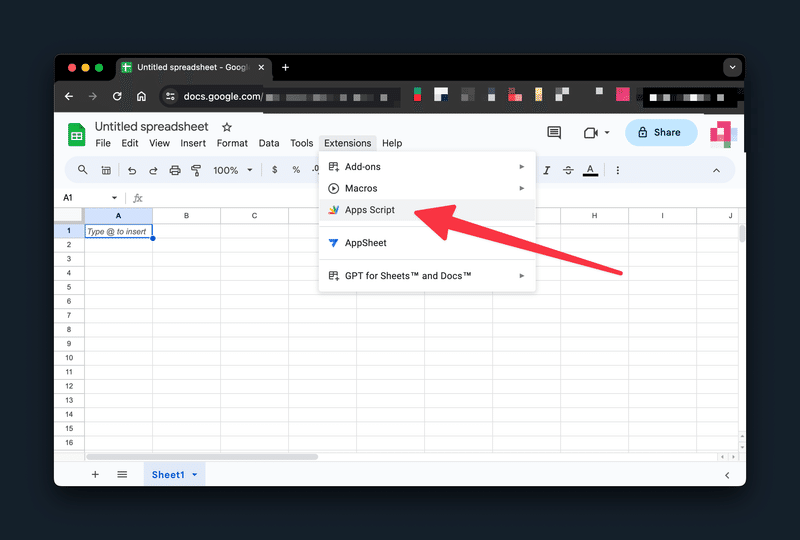Rename the Untitled spreadsheet title
800x540 pixels.
tap(152, 127)
